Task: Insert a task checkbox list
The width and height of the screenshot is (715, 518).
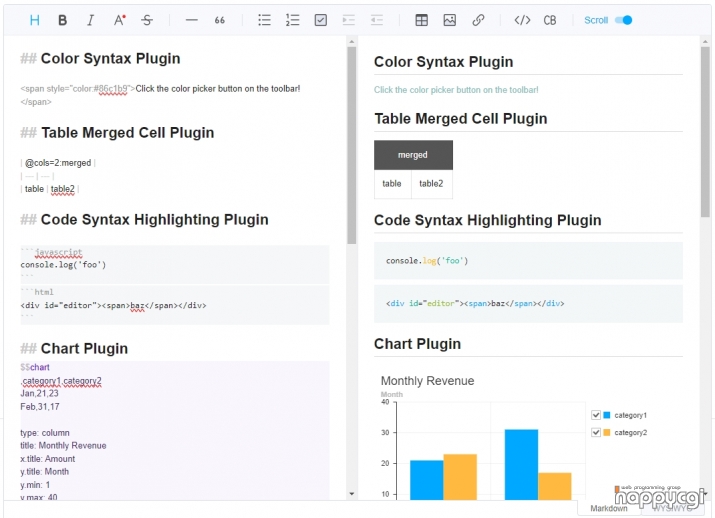Action: [x=321, y=20]
